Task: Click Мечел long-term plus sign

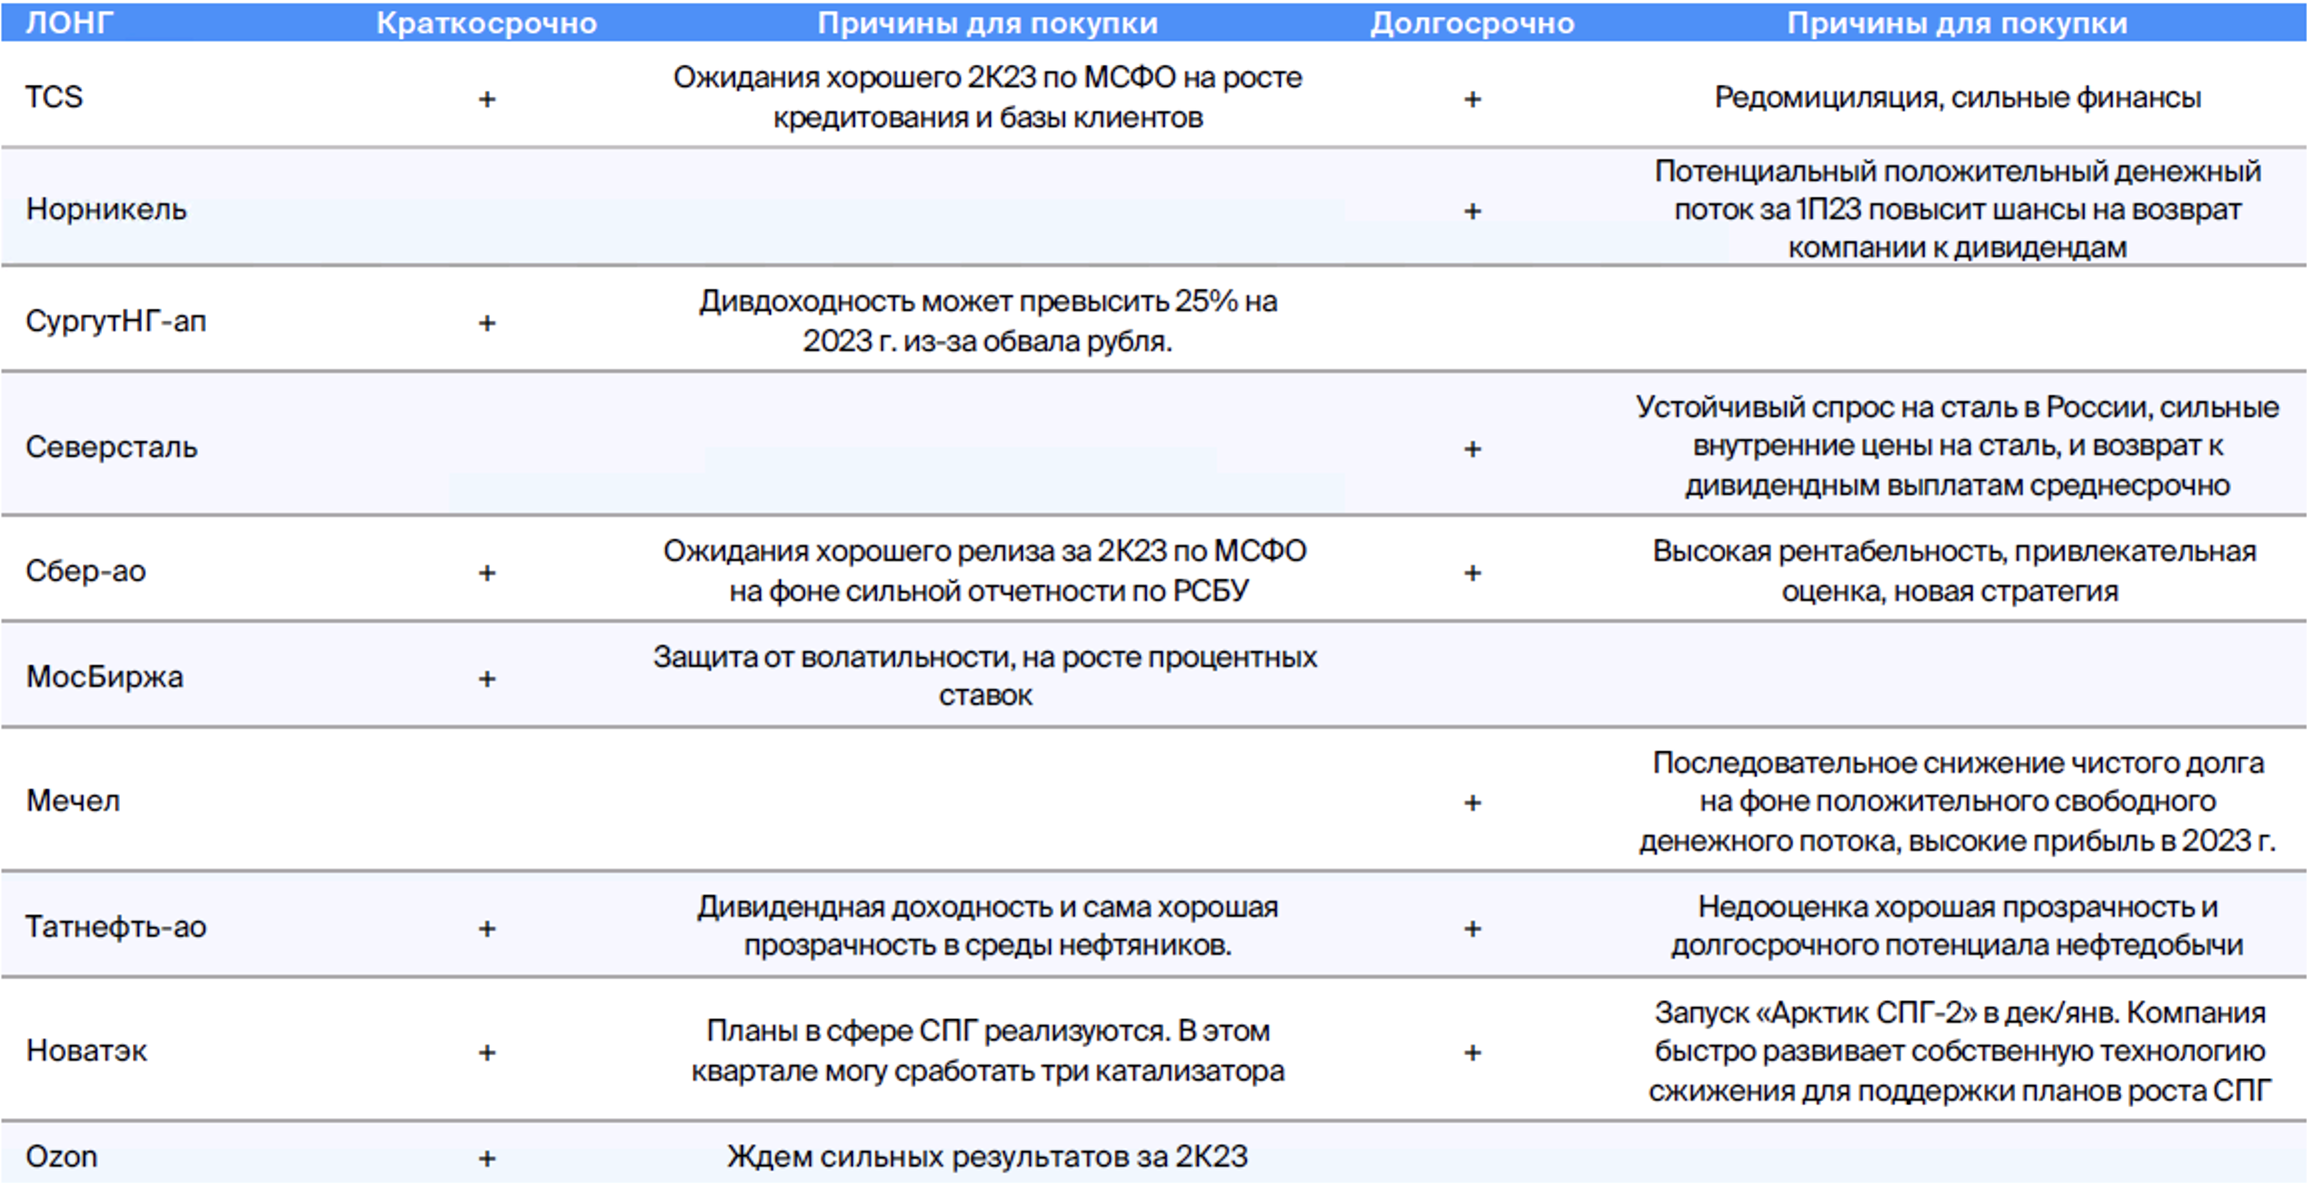Action: 1472,803
